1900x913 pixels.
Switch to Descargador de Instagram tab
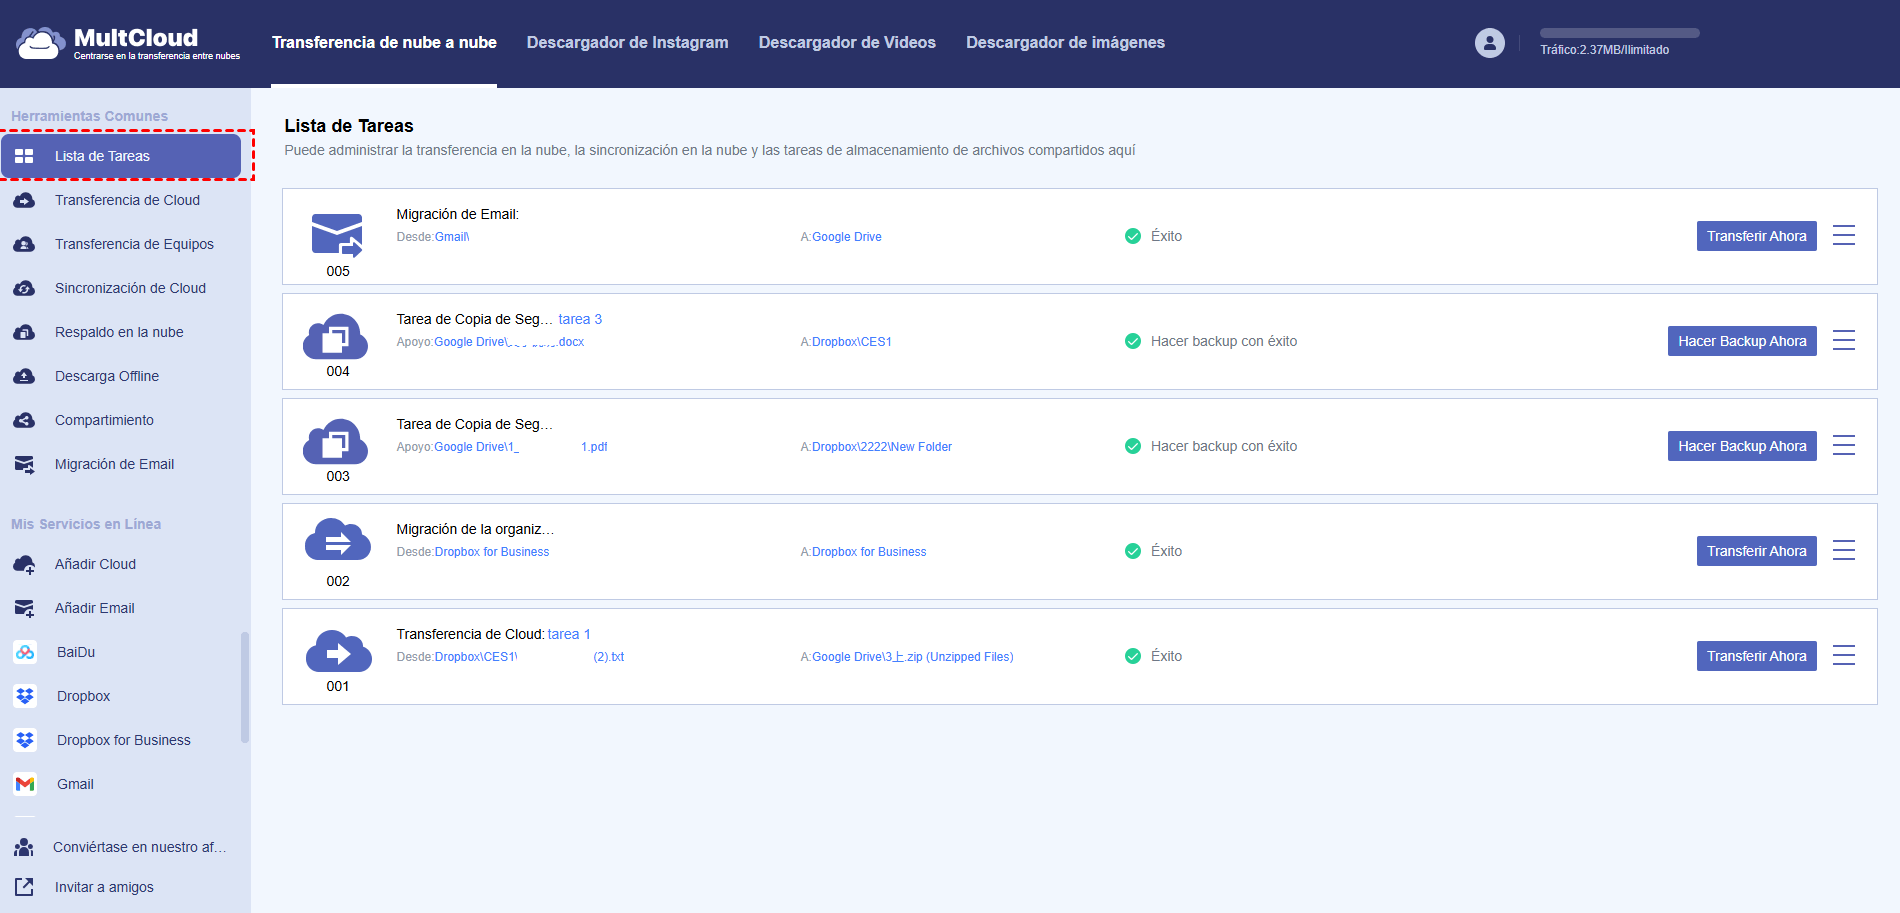tap(627, 42)
